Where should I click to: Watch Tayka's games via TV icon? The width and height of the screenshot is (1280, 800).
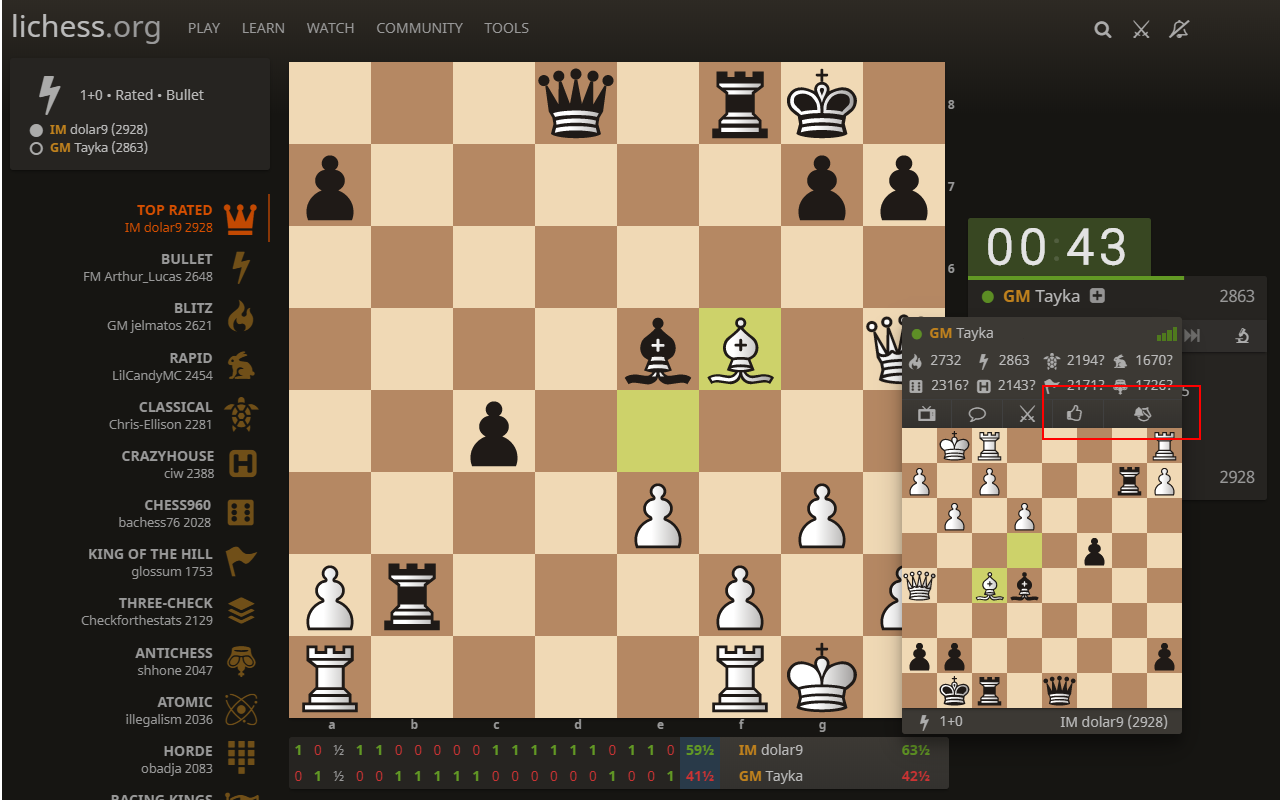coord(927,413)
